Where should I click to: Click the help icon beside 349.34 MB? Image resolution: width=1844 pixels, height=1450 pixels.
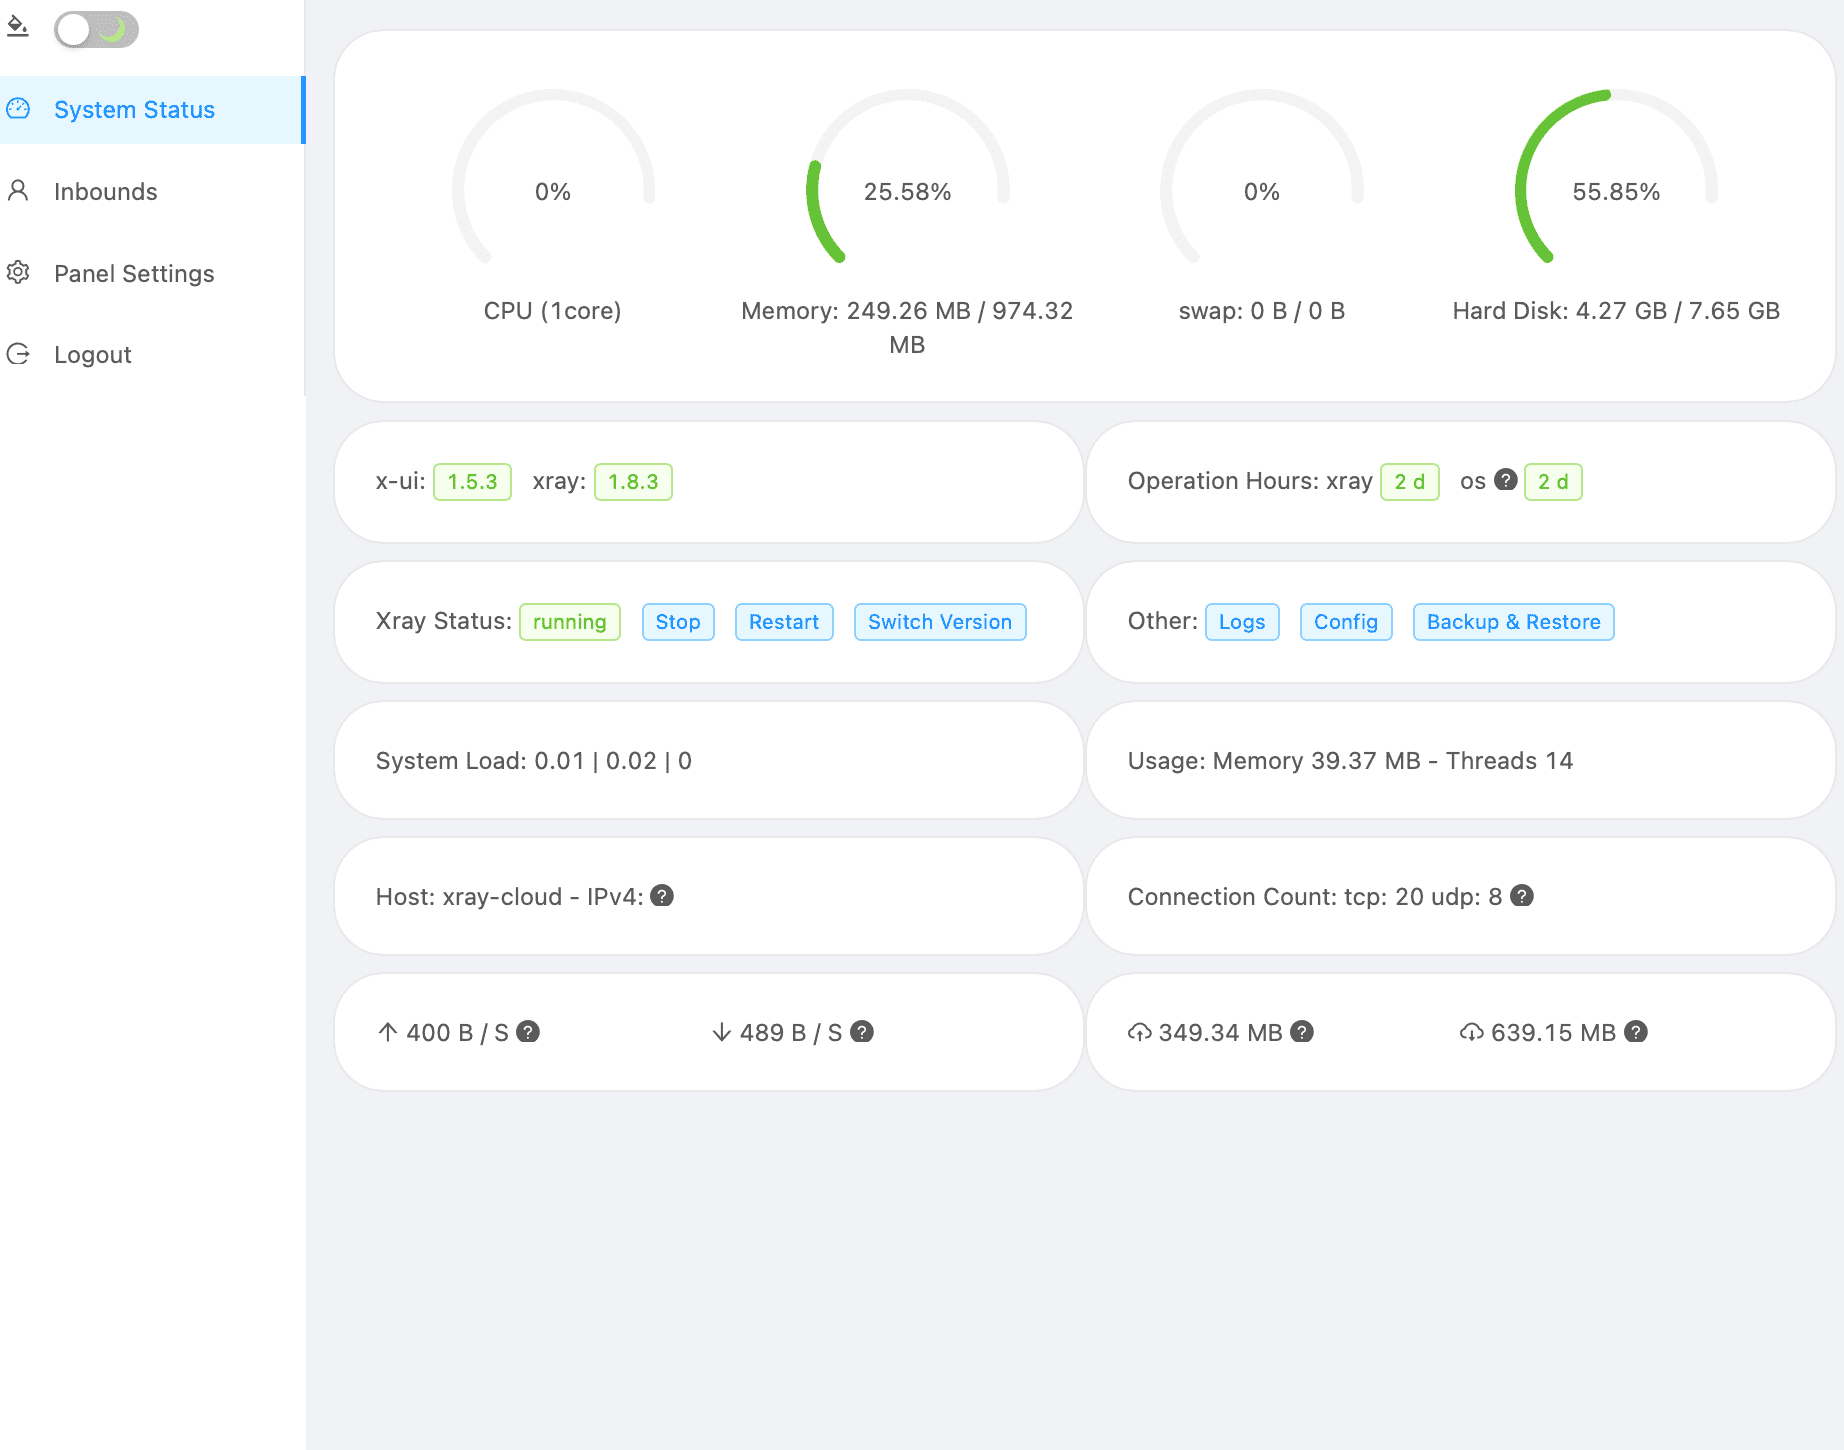(x=1302, y=1032)
